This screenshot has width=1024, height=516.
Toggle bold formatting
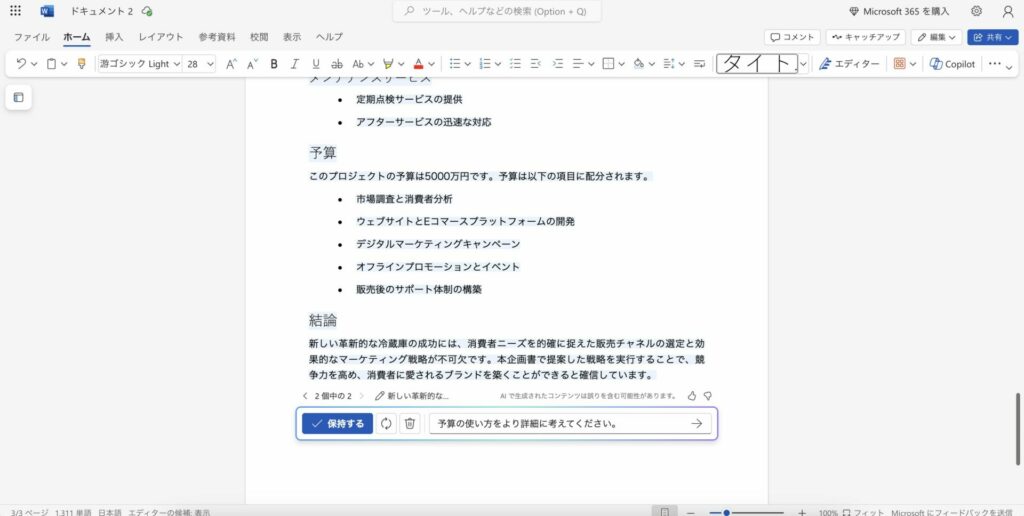(274, 63)
